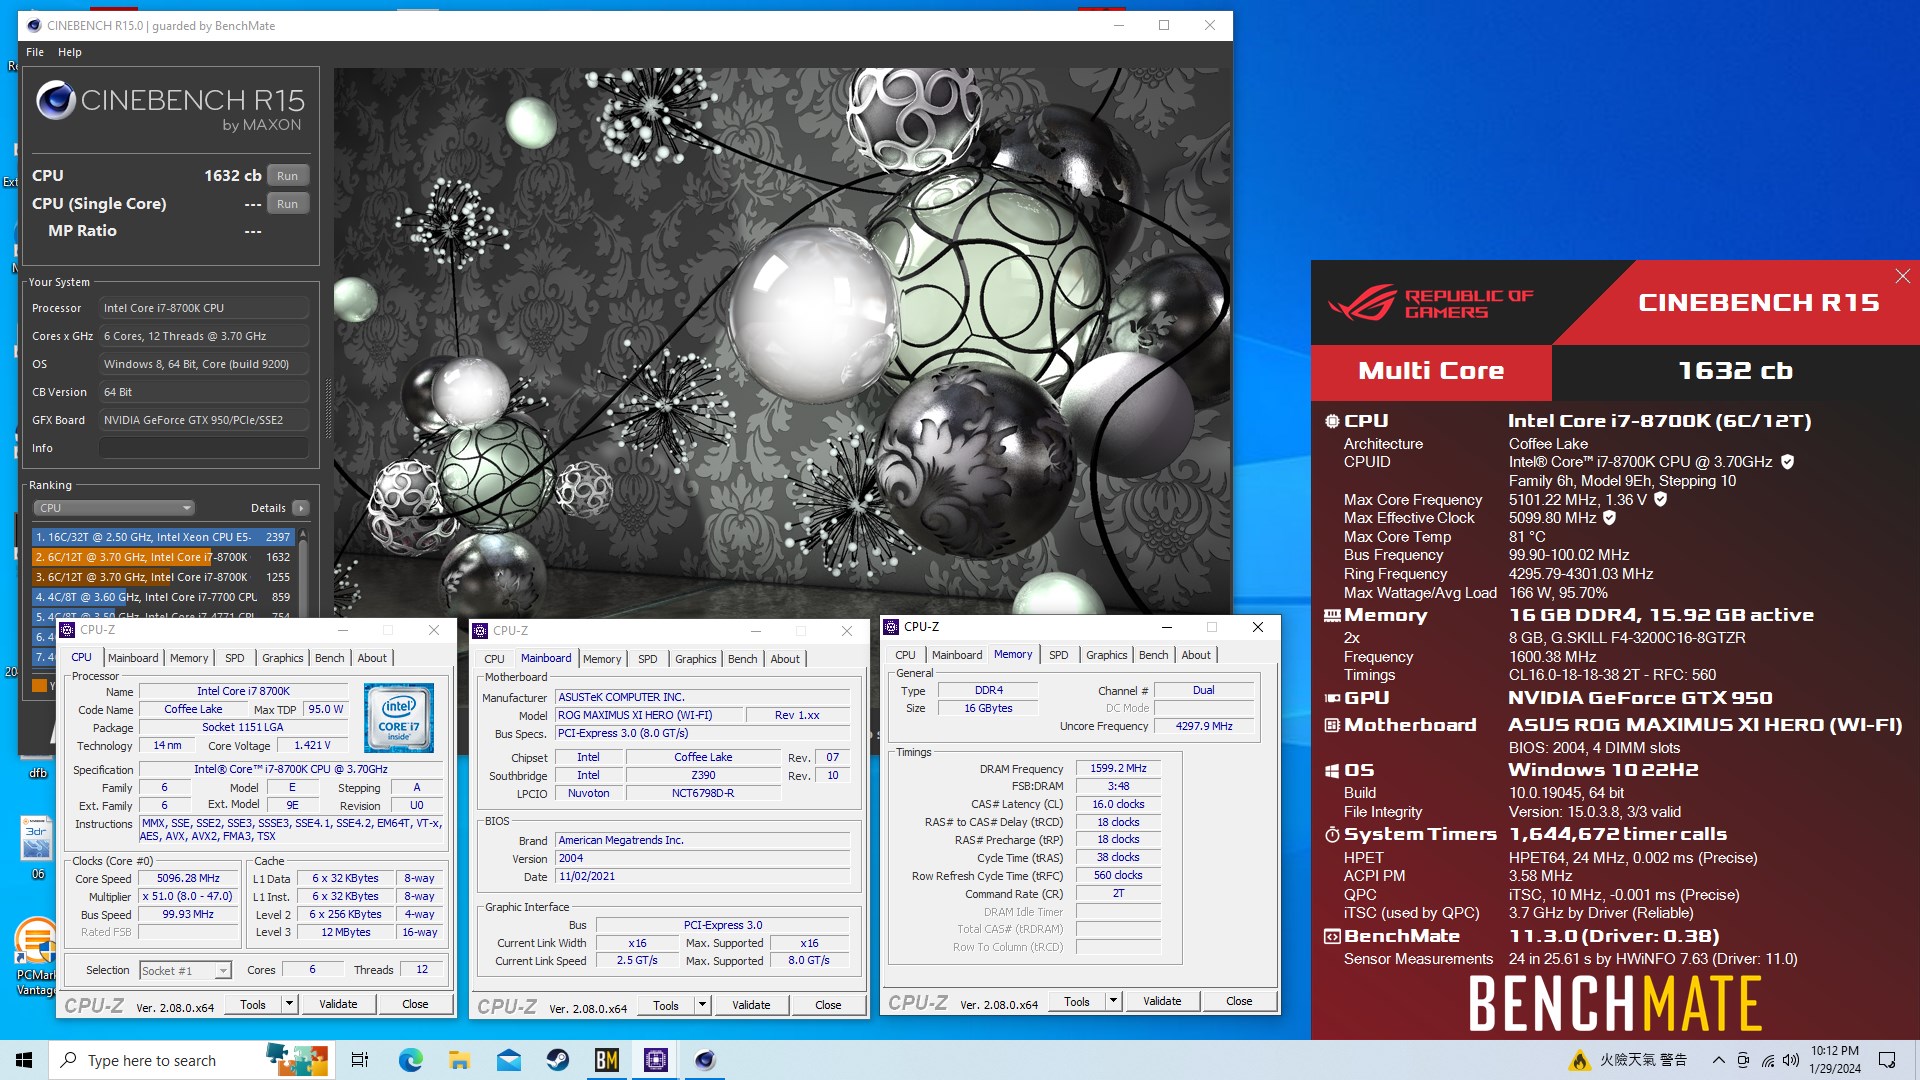Click the Cinebench R15 sphere logo

click(x=55, y=101)
